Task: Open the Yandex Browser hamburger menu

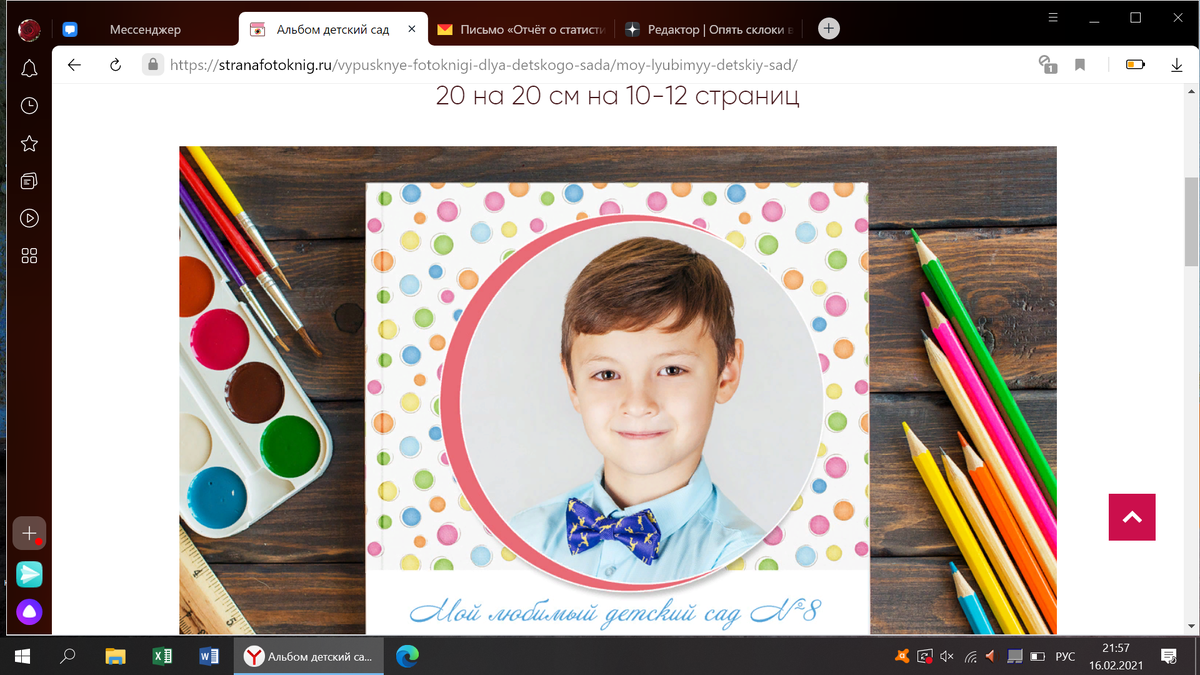Action: [x=1053, y=18]
